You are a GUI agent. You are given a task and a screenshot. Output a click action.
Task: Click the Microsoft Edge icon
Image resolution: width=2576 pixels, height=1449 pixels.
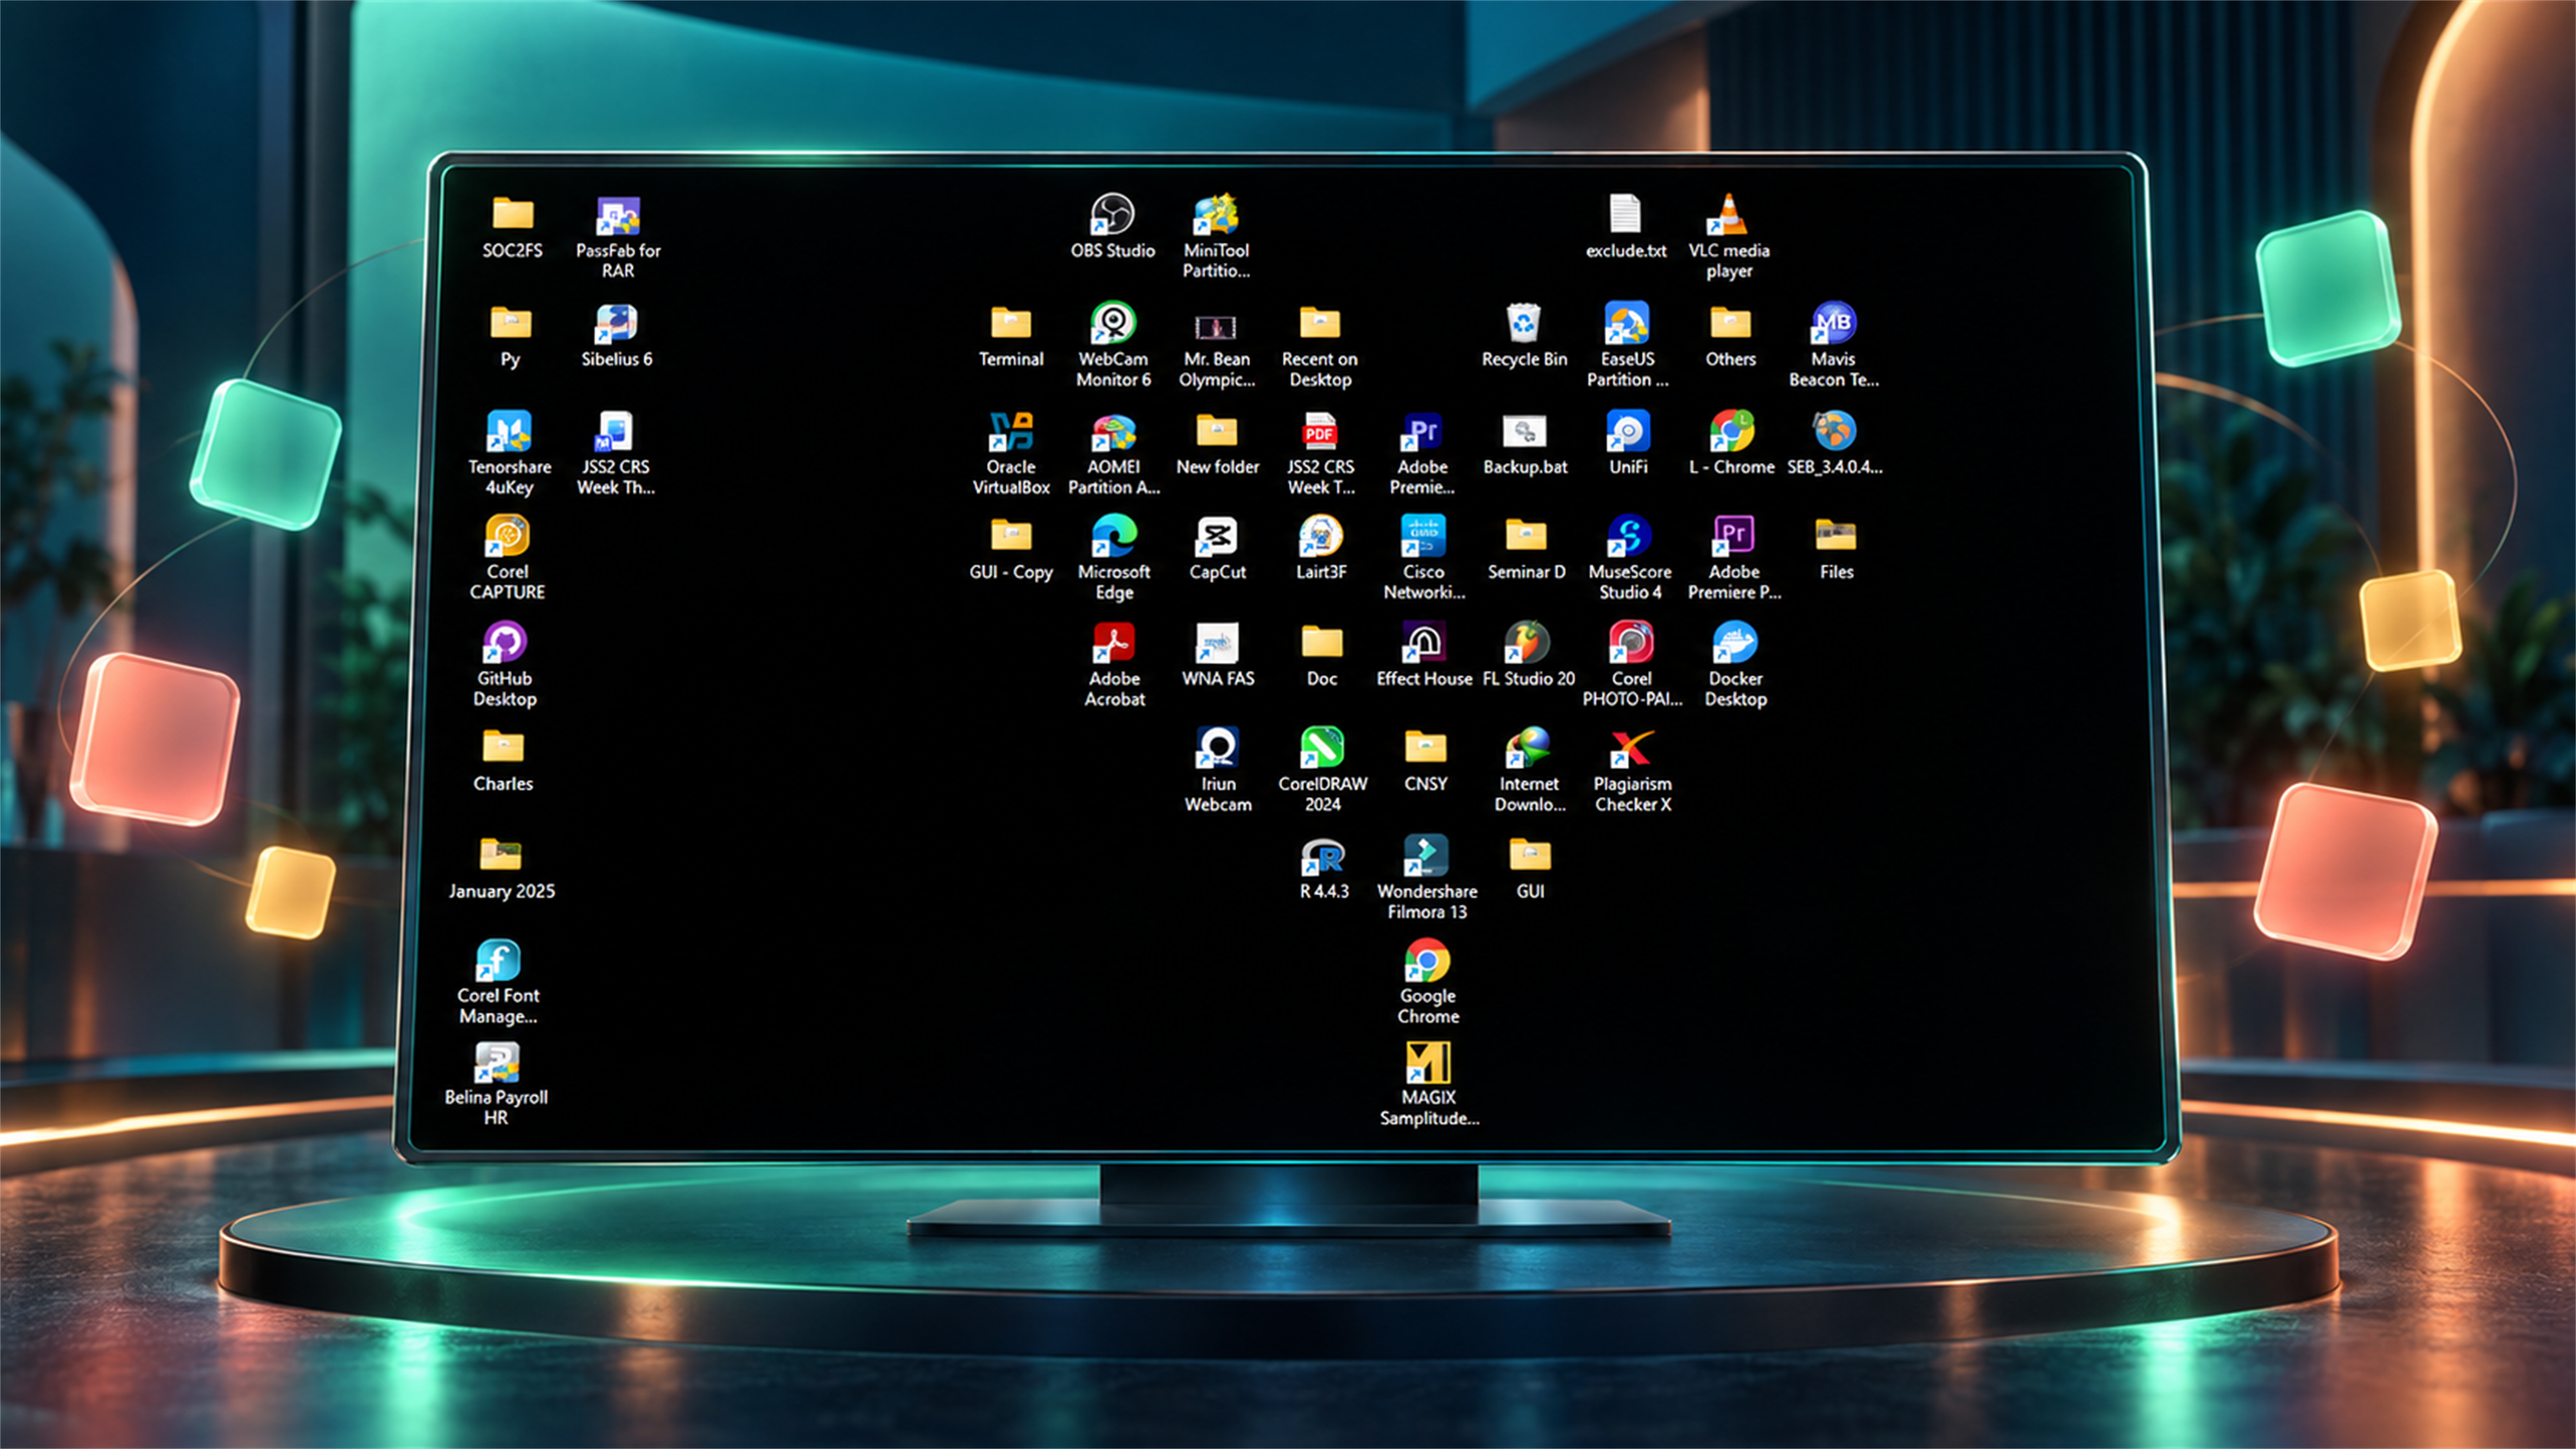point(1114,537)
